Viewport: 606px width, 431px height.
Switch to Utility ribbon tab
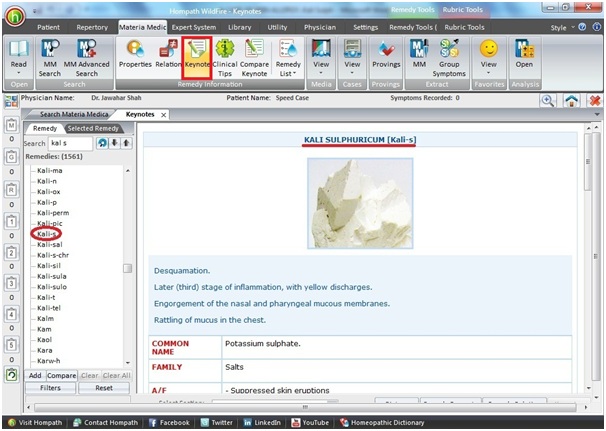pyautogui.click(x=277, y=27)
